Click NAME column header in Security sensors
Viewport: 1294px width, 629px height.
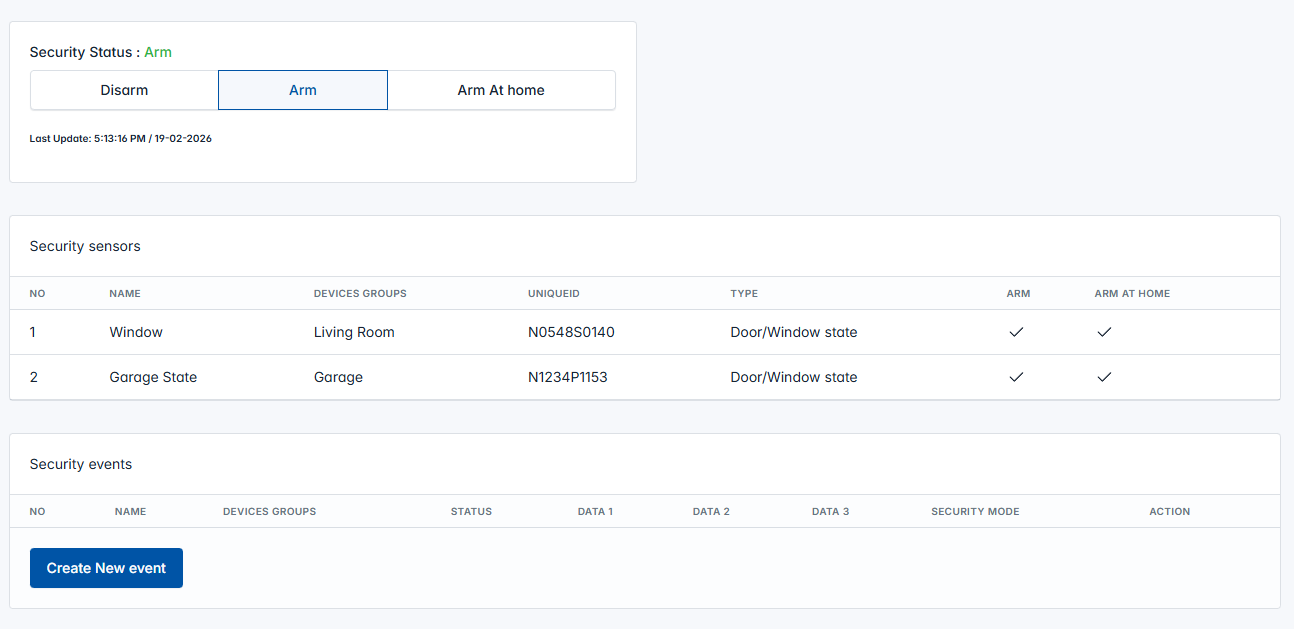(125, 294)
